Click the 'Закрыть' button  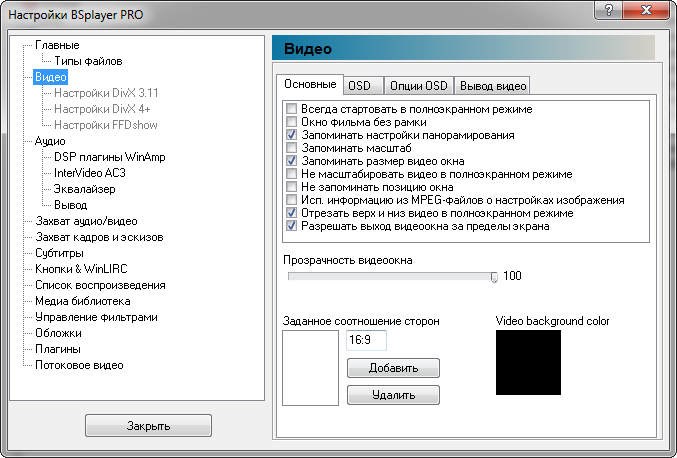pyautogui.click(x=148, y=426)
